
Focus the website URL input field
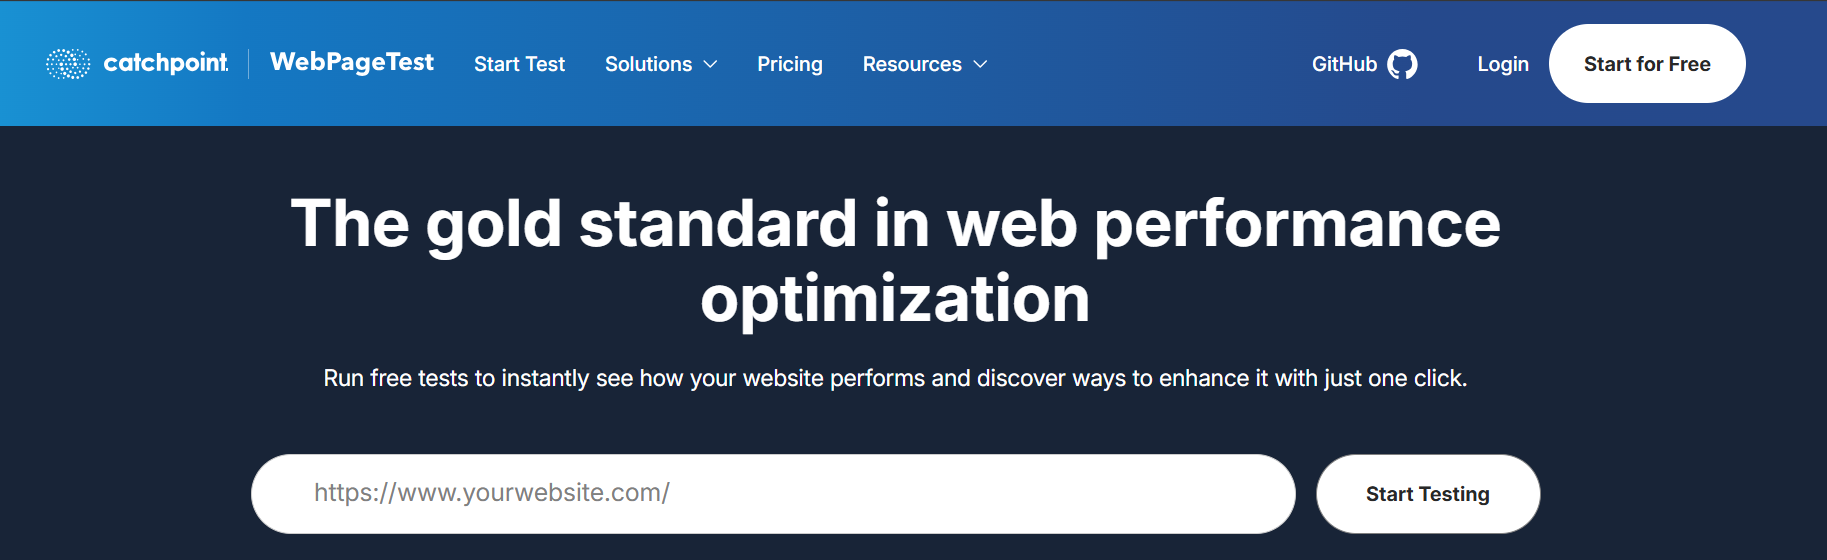pyautogui.click(x=772, y=493)
